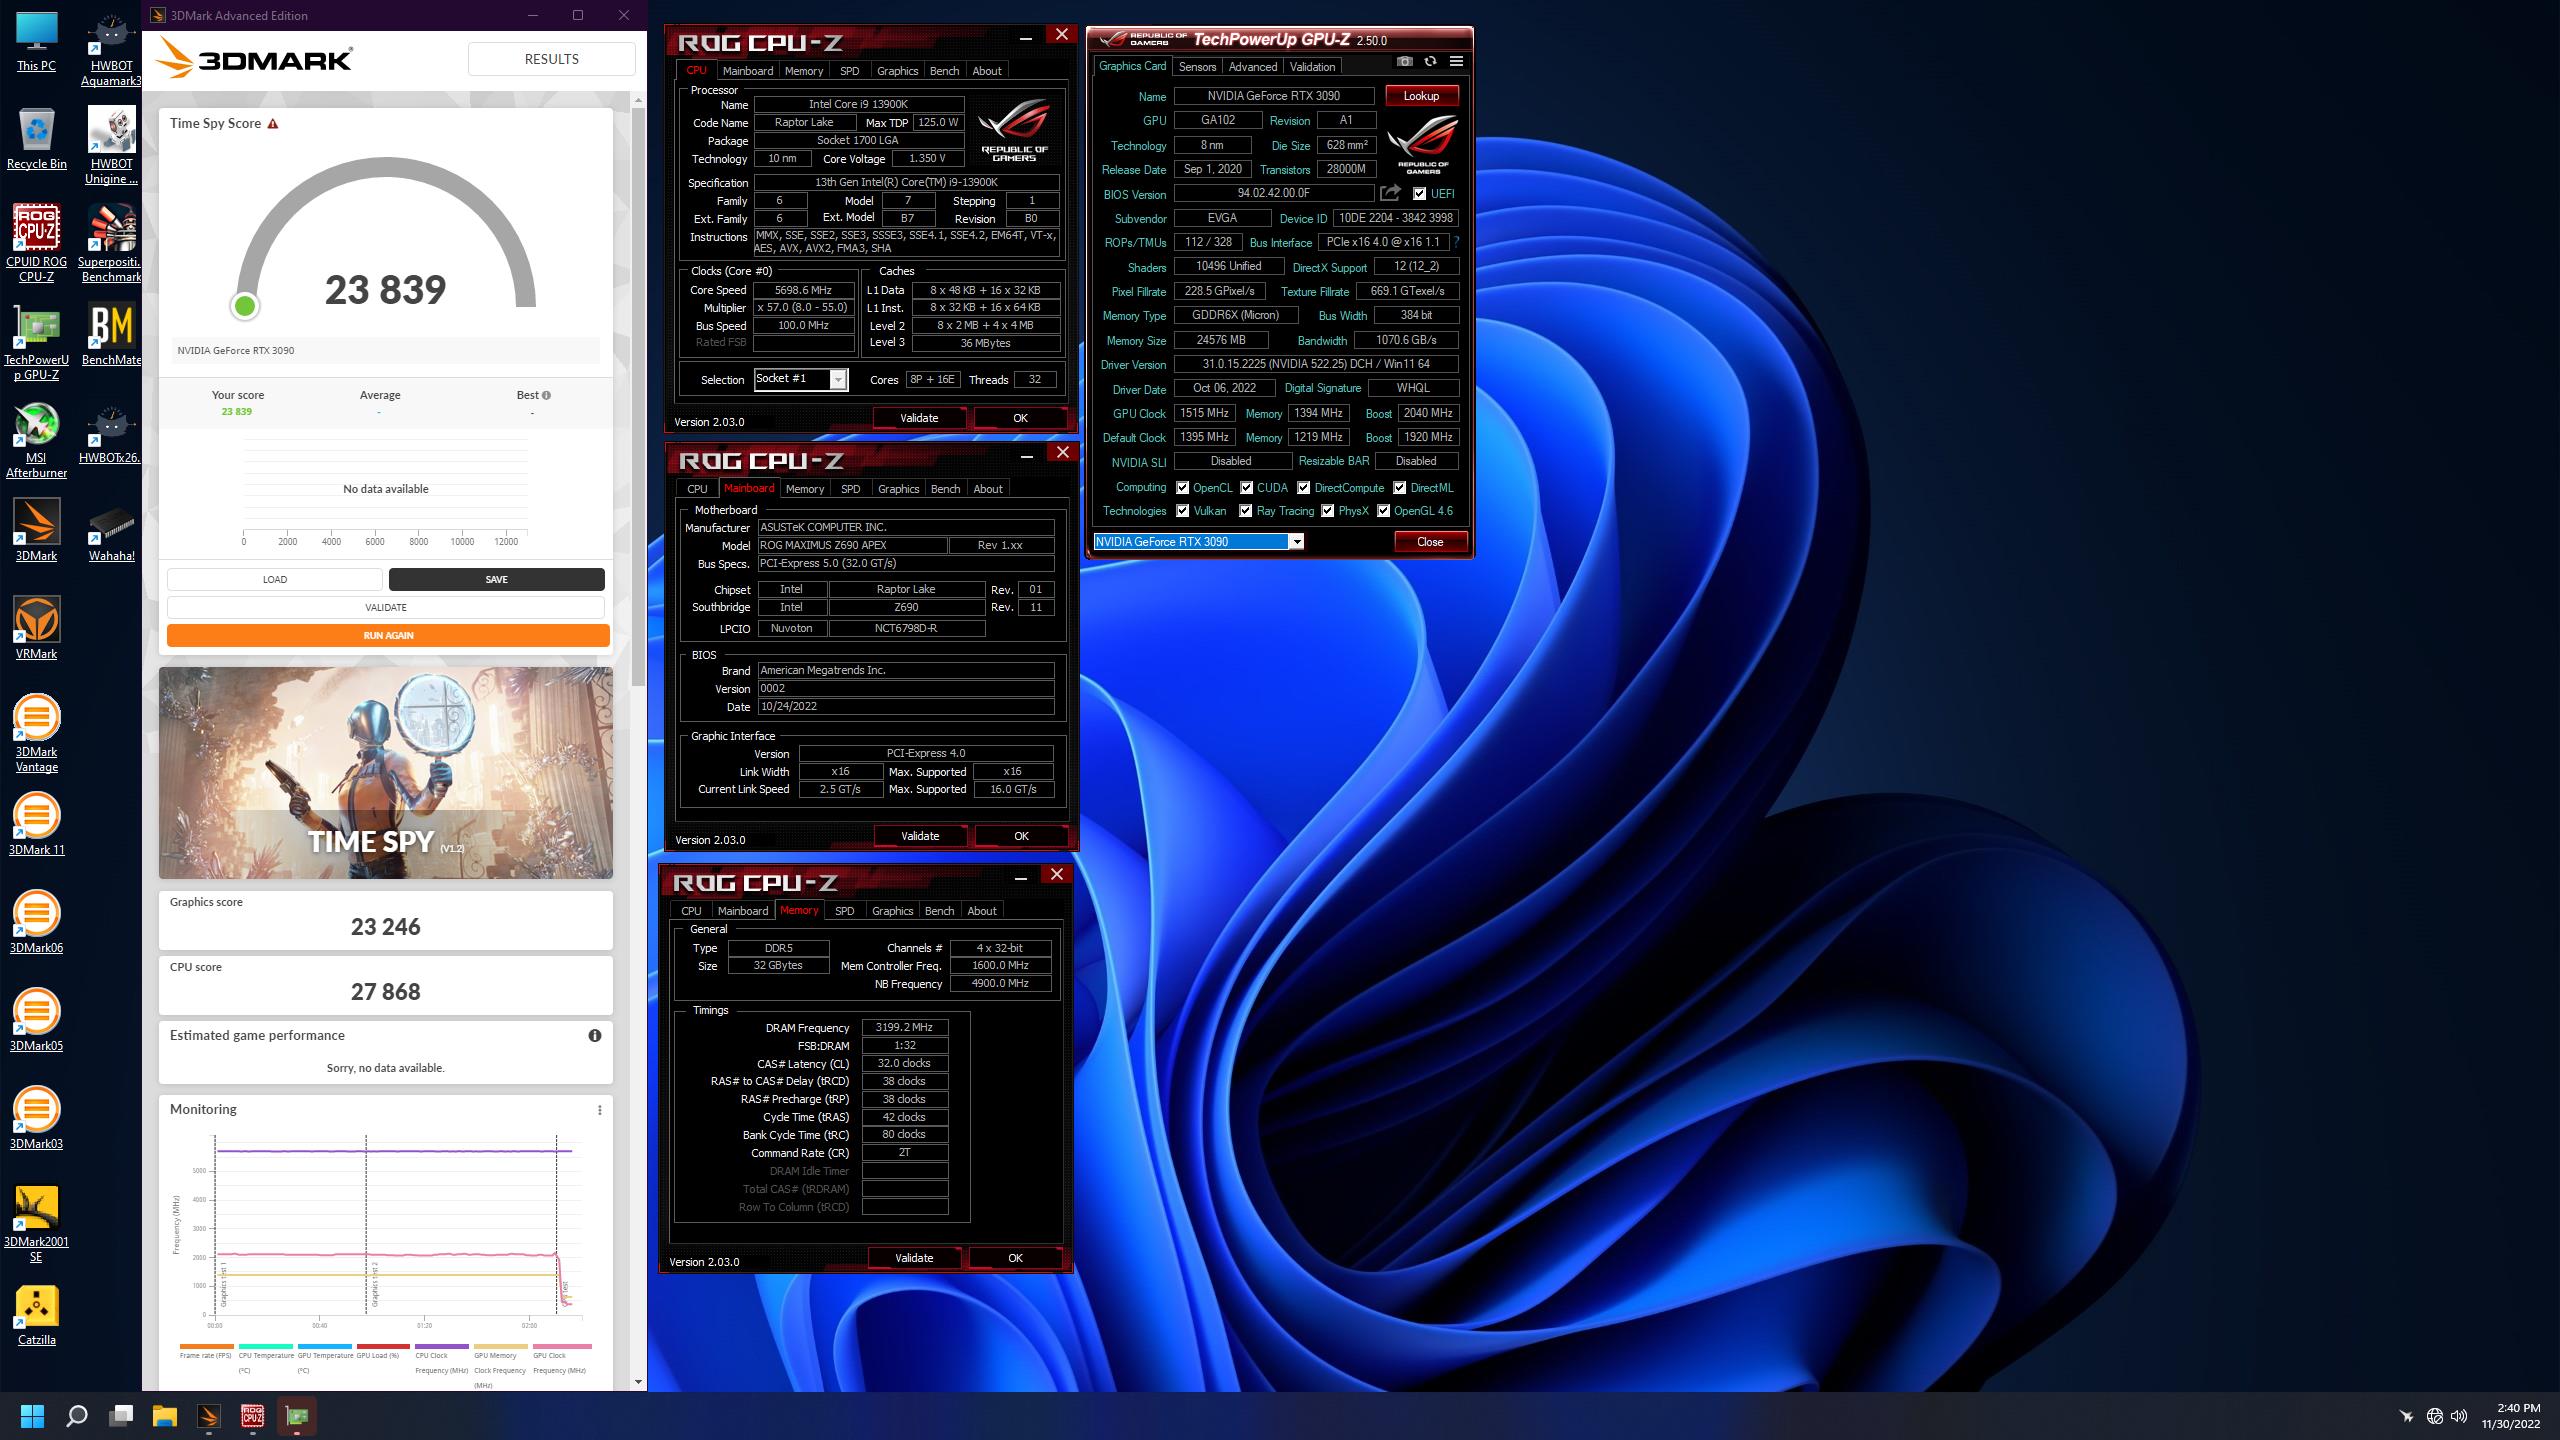
Task: Open the BenchMate desktop shortcut
Action: click(111, 334)
